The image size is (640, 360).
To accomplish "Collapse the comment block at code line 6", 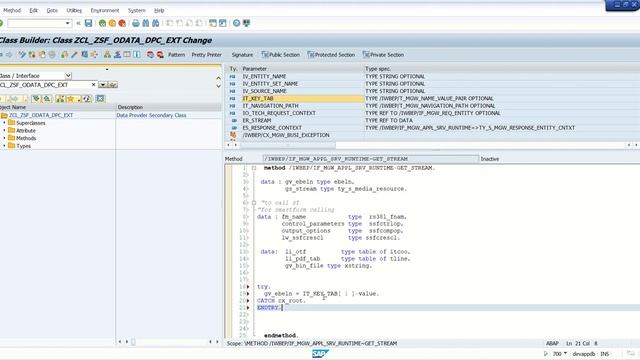I will (x=253, y=203).
